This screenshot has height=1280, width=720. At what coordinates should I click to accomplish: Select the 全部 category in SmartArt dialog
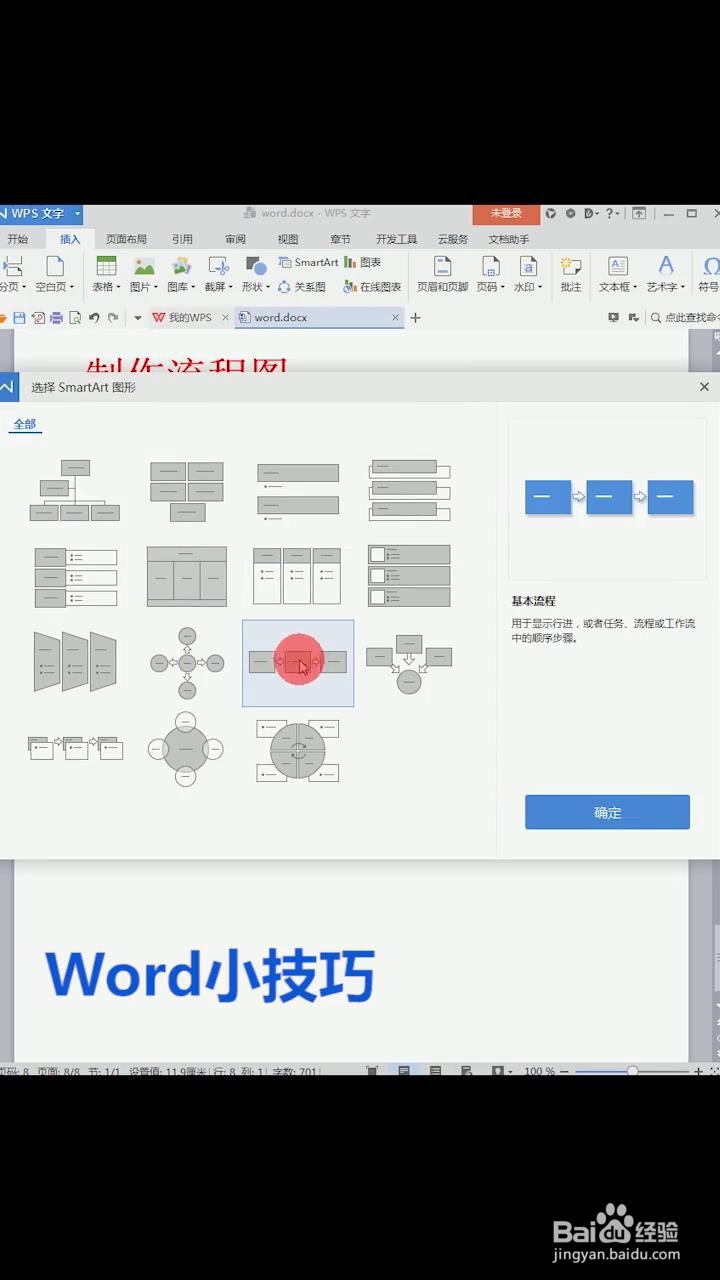click(x=25, y=424)
